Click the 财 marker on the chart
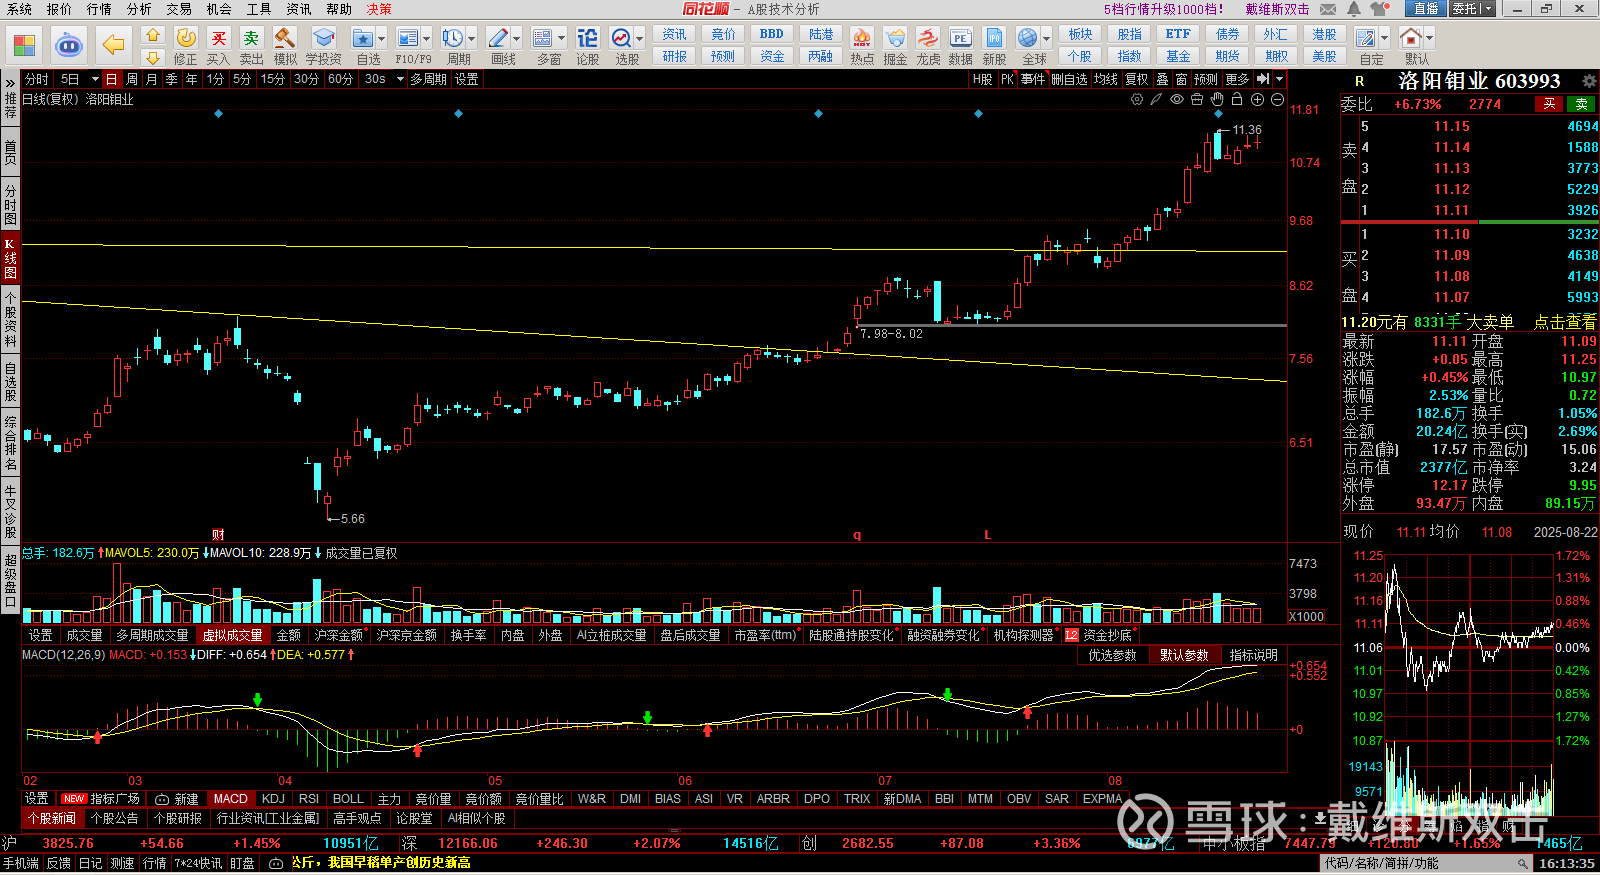Image resolution: width=1600 pixels, height=875 pixels. [218, 535]
